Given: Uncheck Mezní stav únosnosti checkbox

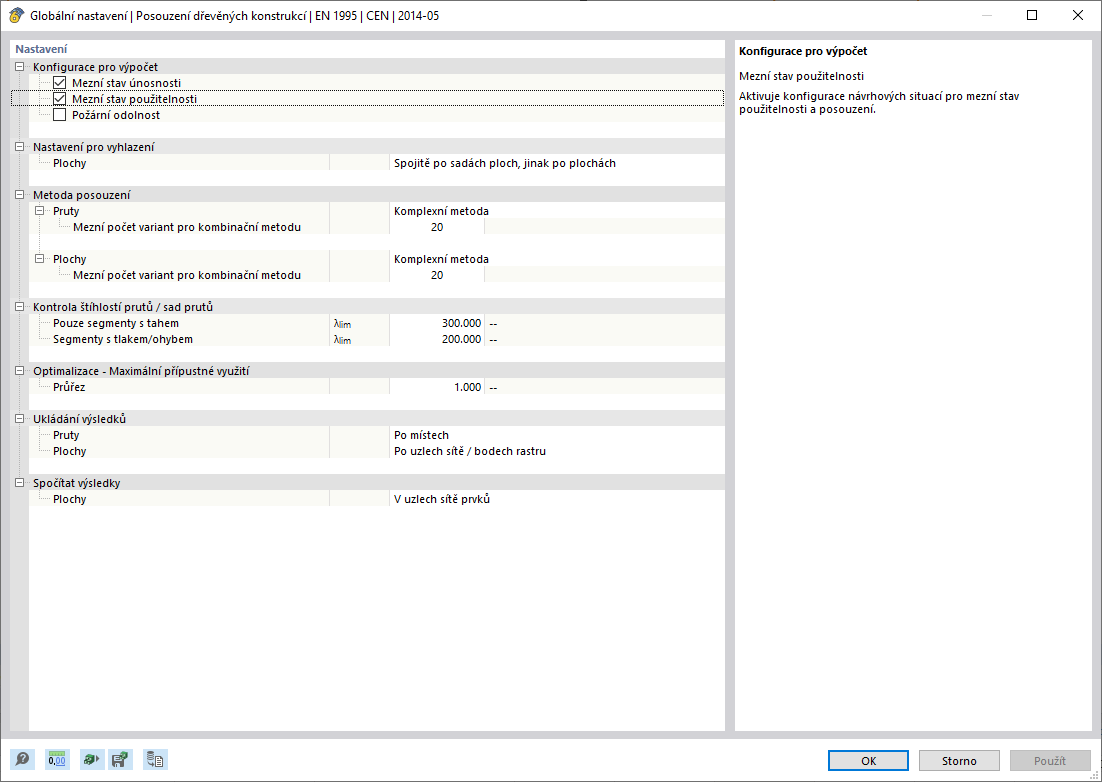Looking at the screenshot, I should pyautogui.click(x=60, y=83).
